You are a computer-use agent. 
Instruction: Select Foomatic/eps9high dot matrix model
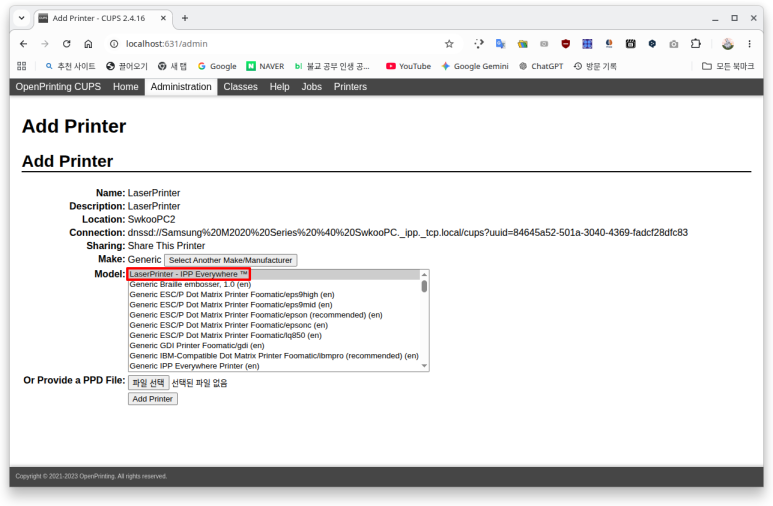coord(274,294)
